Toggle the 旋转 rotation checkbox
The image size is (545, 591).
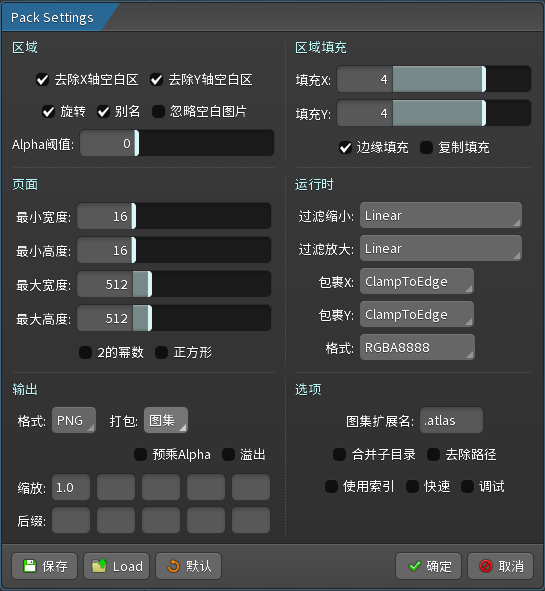pos(48,112)
